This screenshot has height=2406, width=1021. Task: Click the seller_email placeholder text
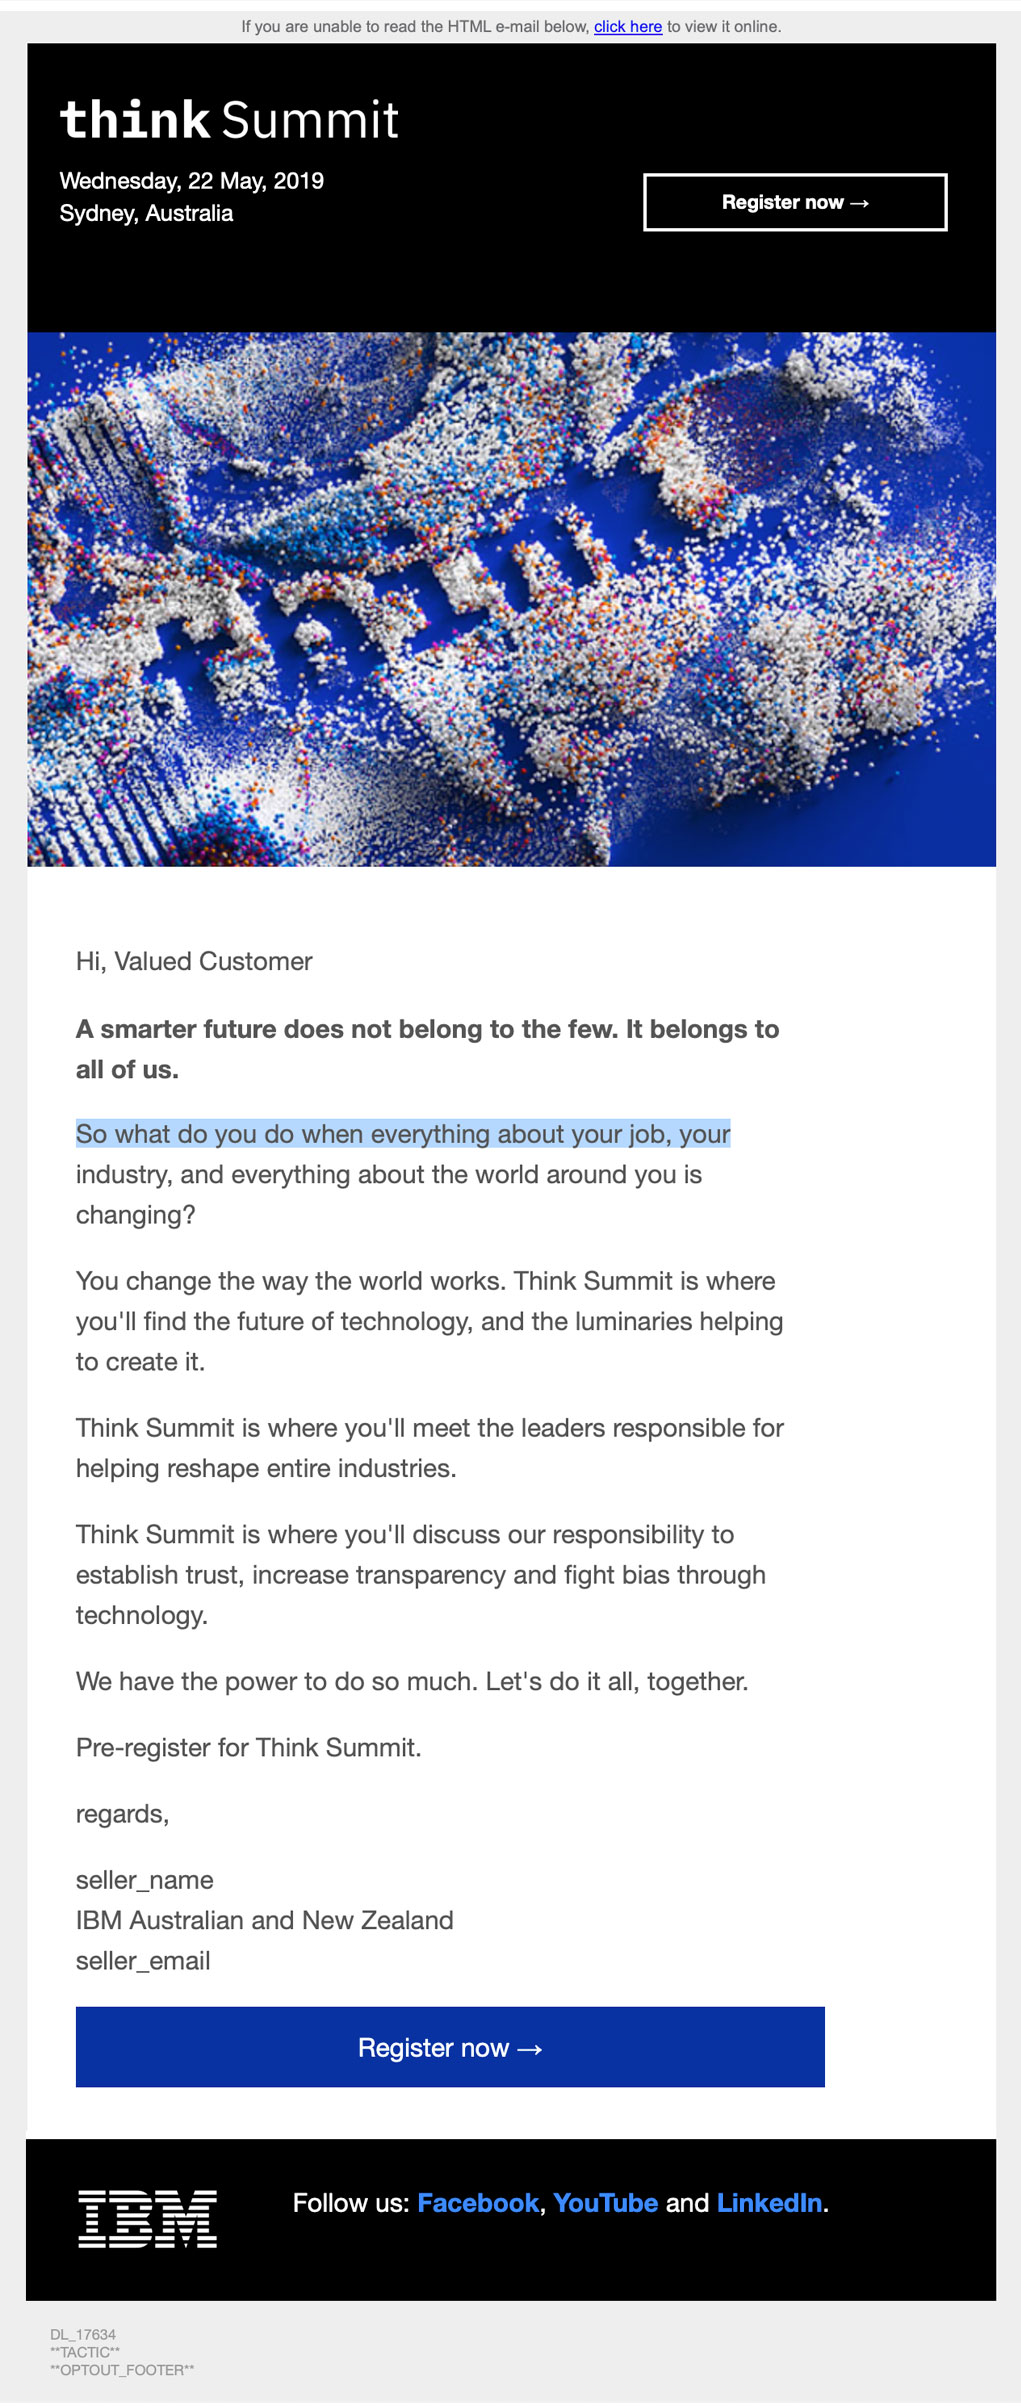(x=143, y=1960)
